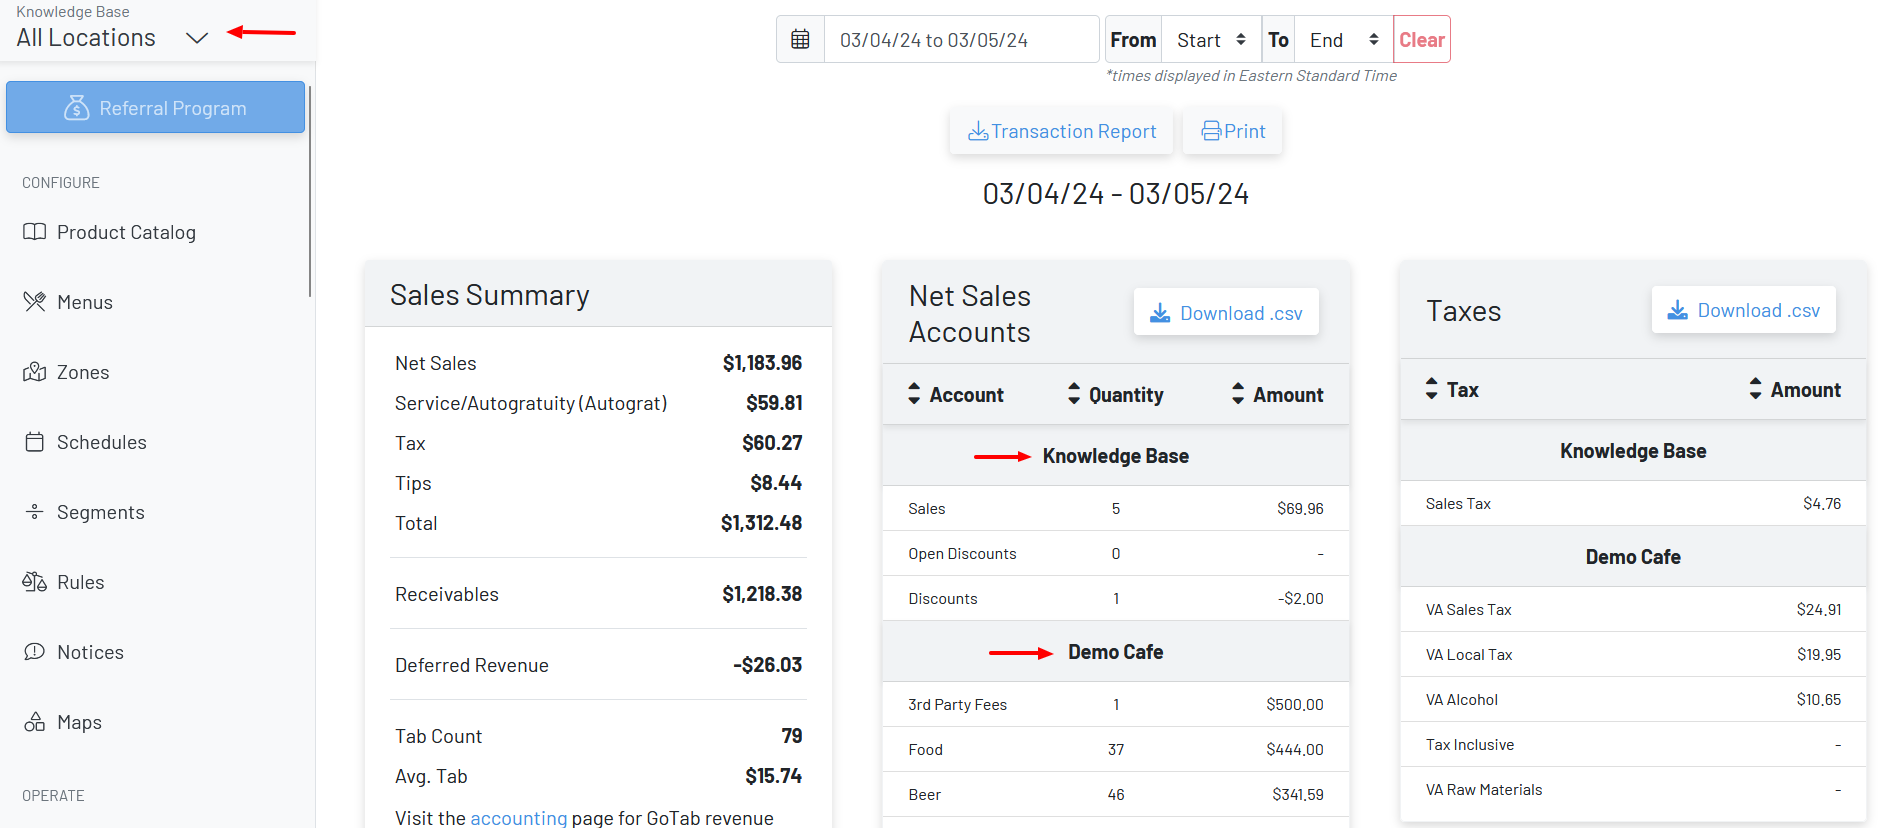
Task: Follow the accounting page link
Action: pos(518,818)
